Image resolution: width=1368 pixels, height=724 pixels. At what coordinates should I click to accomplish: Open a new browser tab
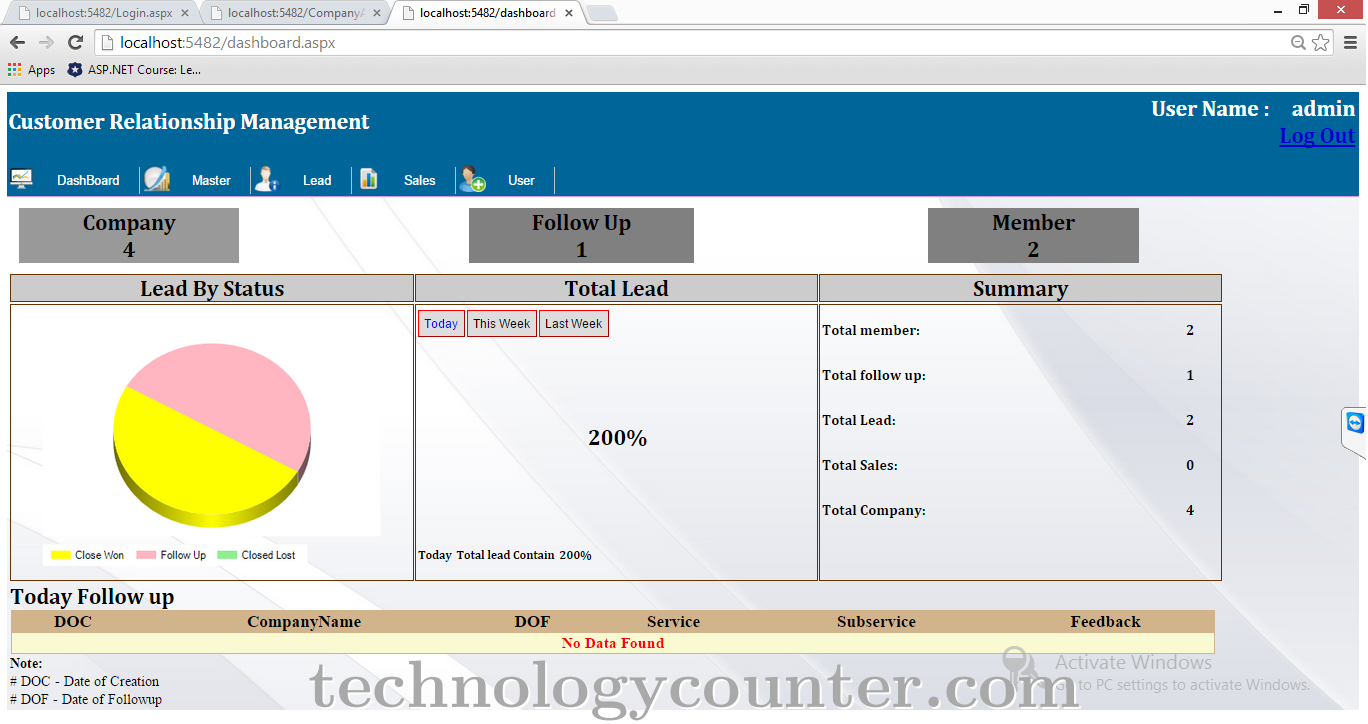pyautogui.click(x=602, y=13)
